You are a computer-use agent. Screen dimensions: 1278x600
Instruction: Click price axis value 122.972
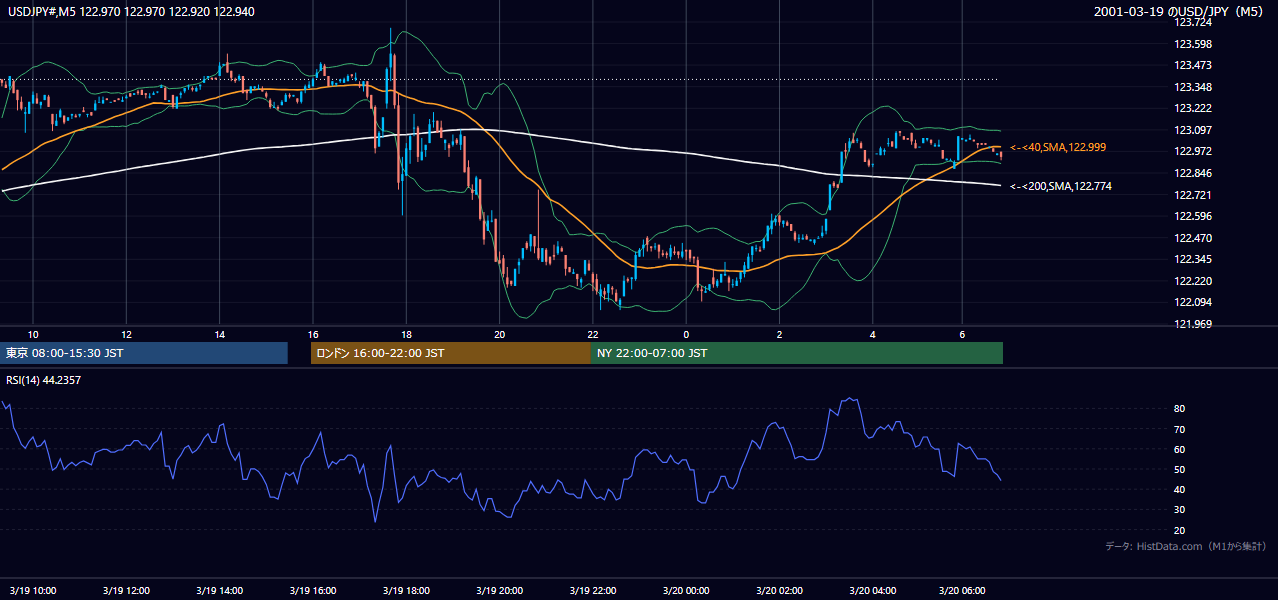tap(1195, 152)
